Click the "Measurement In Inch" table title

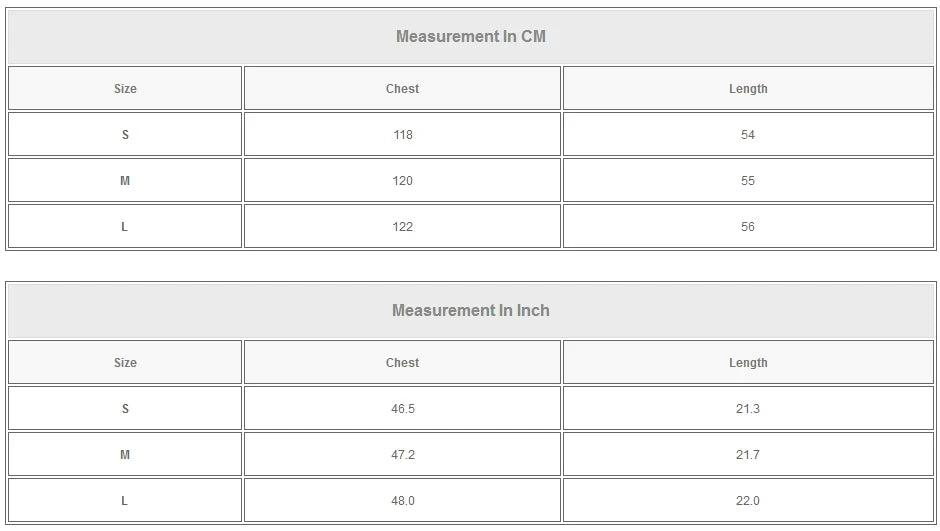470,311
